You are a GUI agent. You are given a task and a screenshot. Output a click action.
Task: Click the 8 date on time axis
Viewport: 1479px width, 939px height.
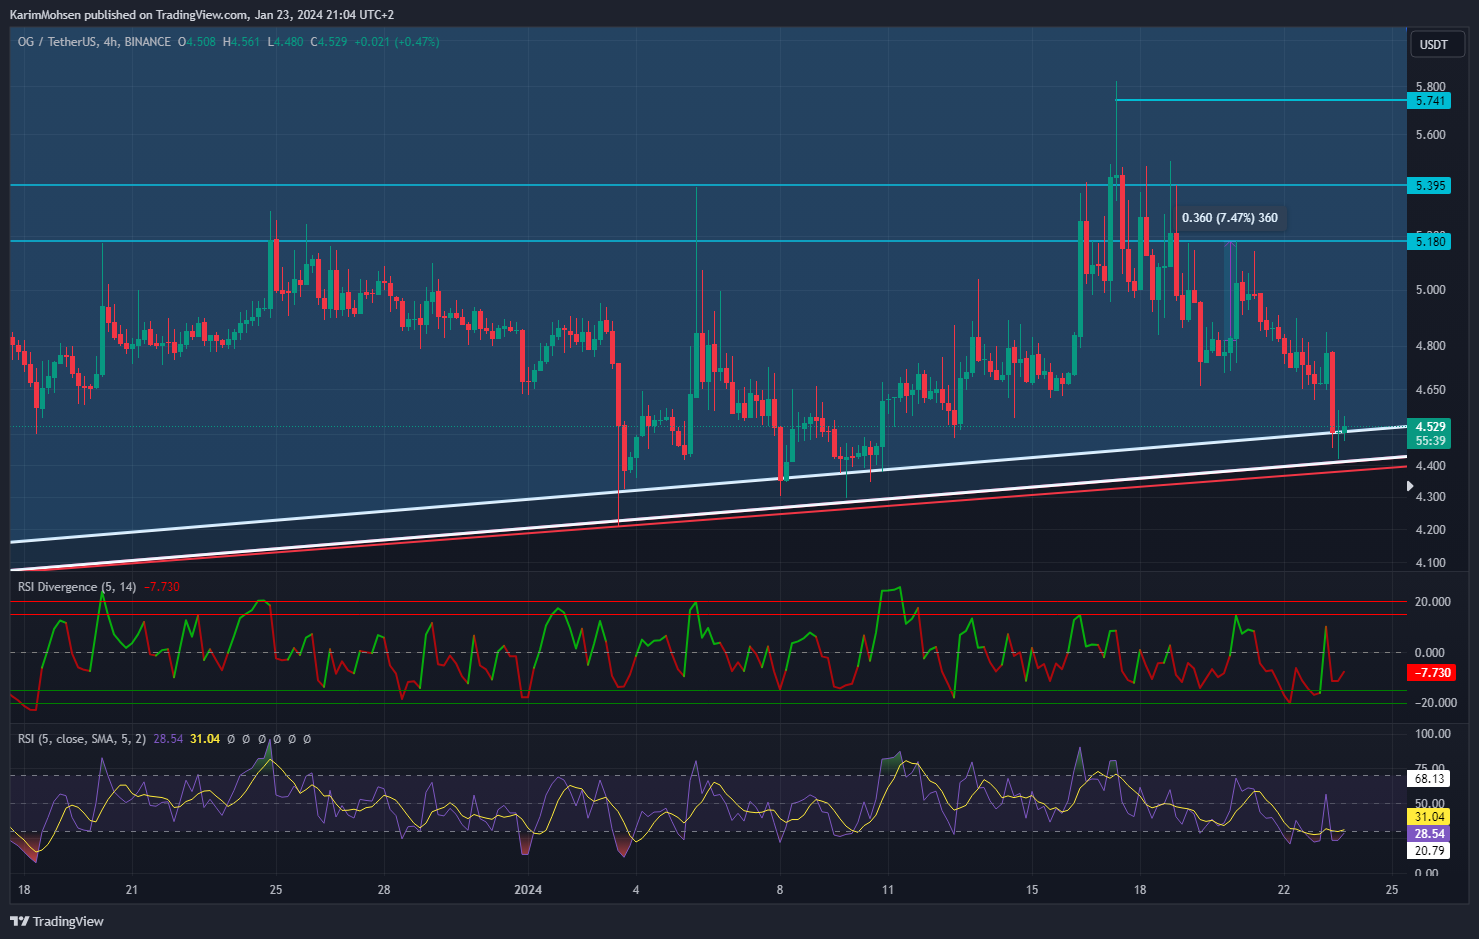(780, 890)
